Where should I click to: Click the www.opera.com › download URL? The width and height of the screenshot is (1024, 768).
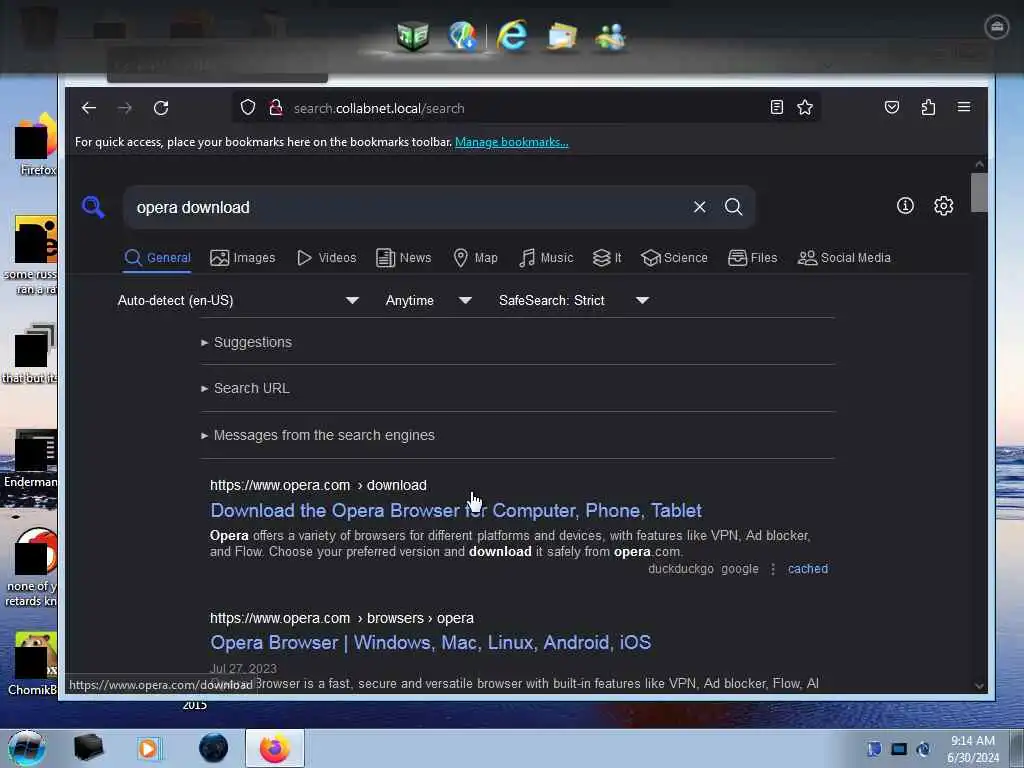pos(318,485)
